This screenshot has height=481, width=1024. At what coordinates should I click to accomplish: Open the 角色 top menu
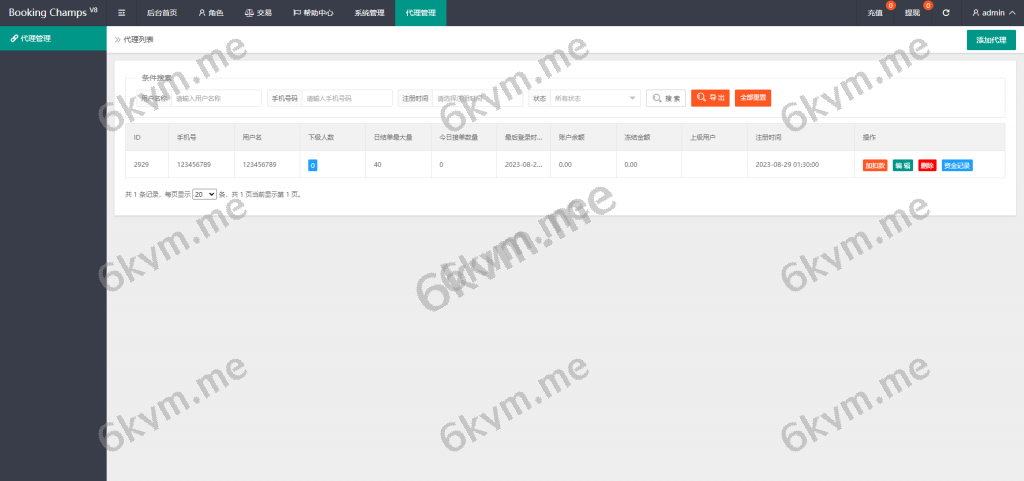210,13
